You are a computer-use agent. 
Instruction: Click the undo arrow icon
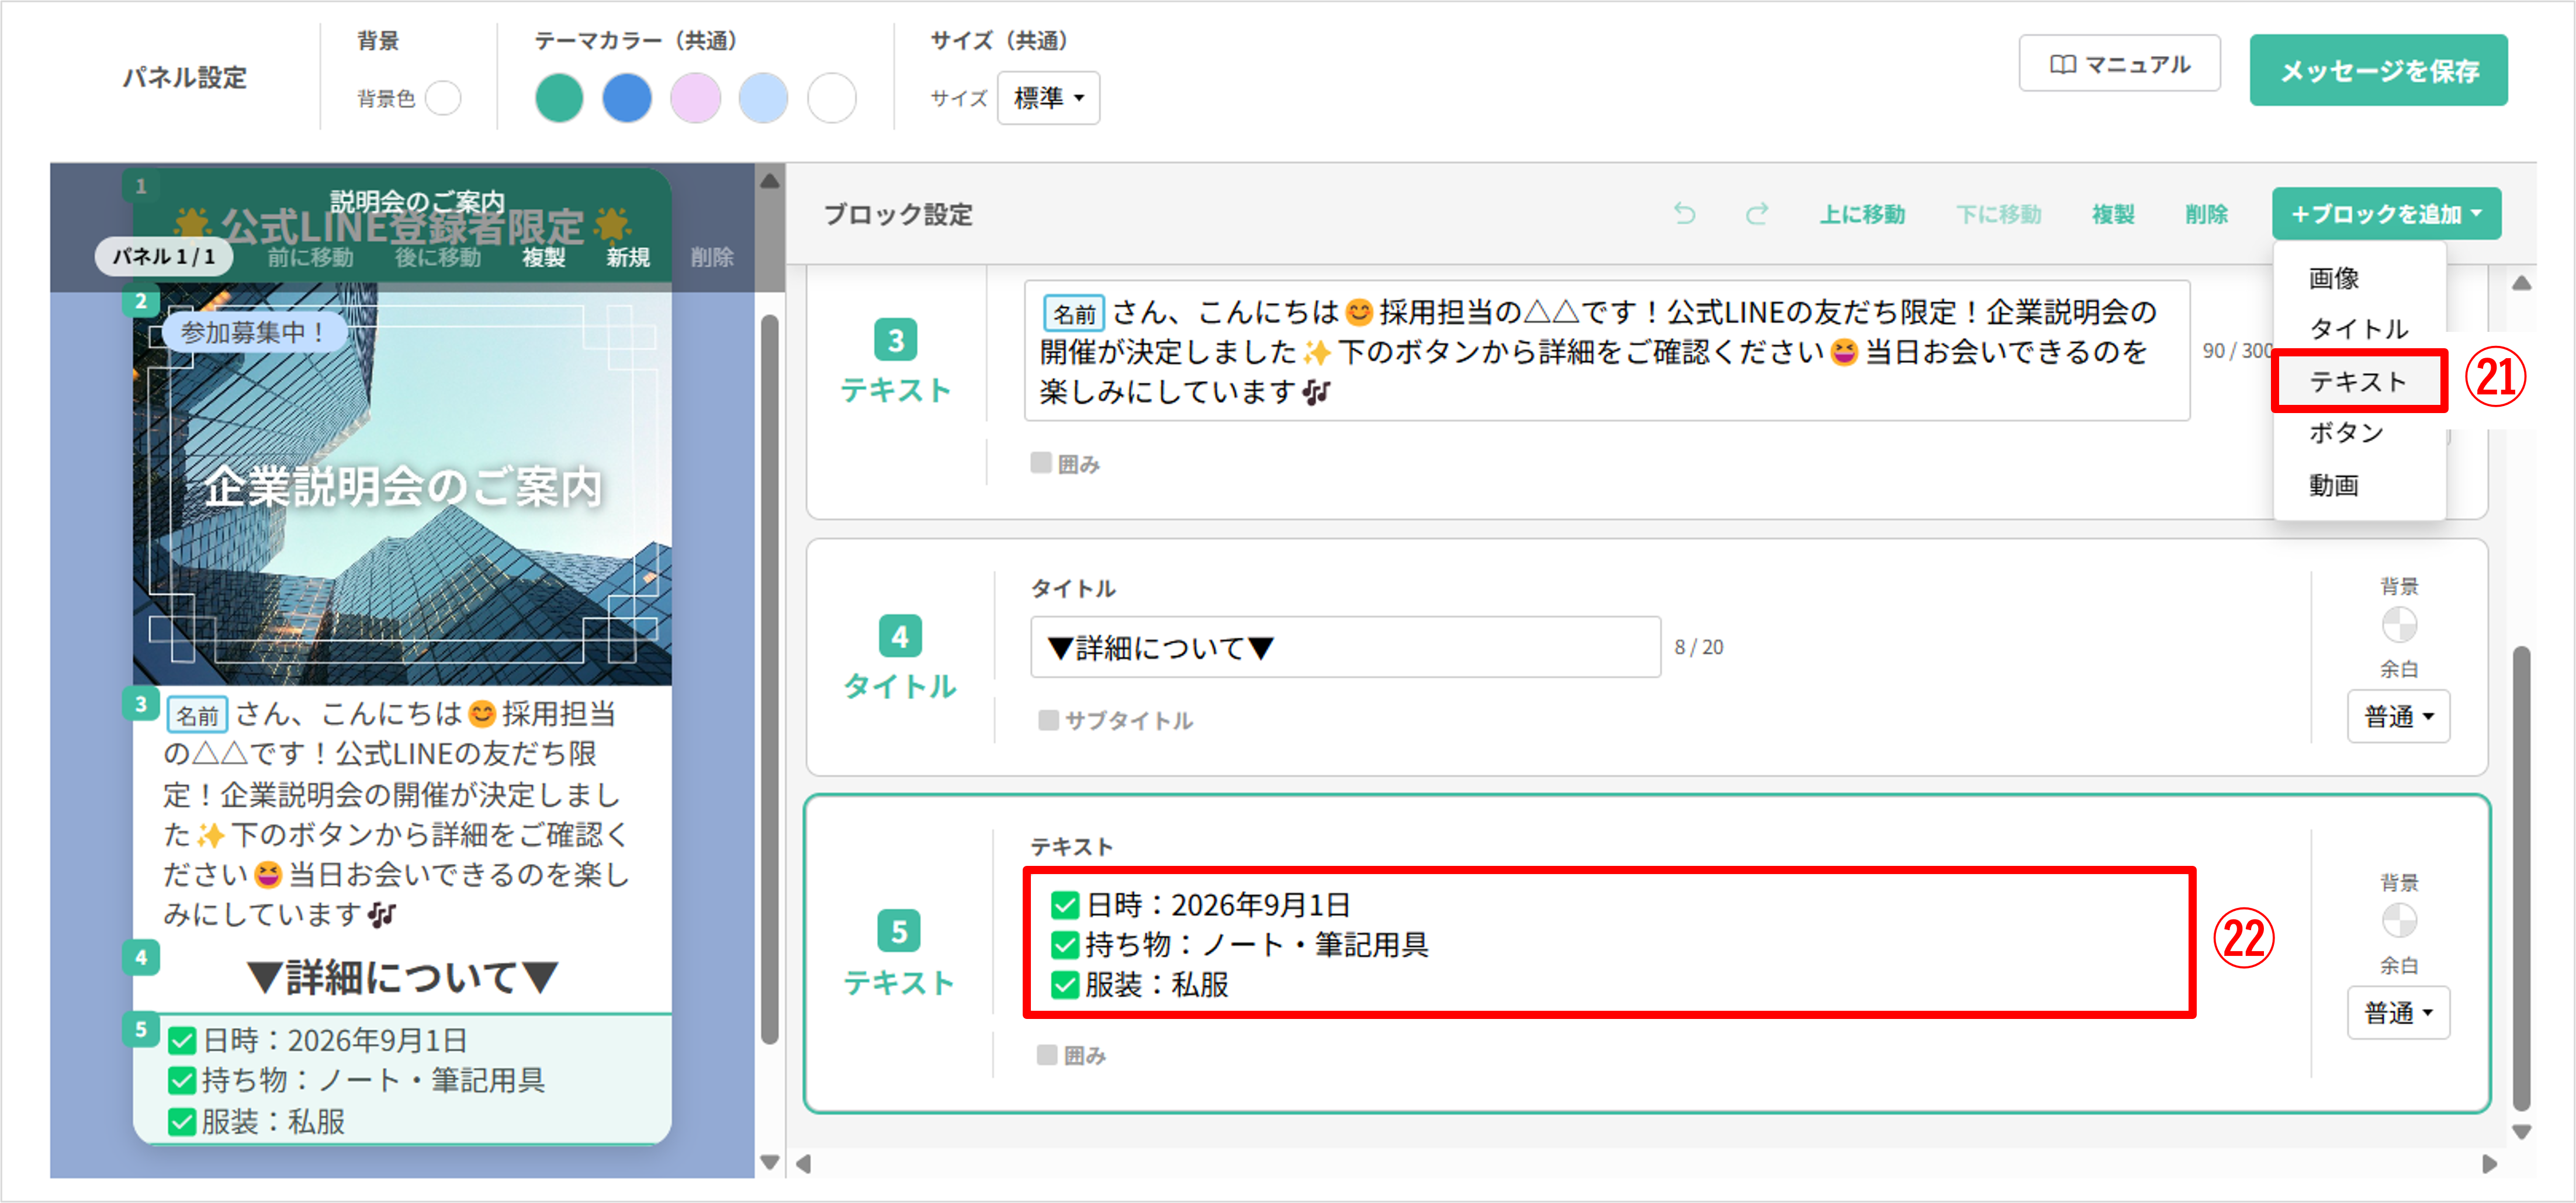1684,214
